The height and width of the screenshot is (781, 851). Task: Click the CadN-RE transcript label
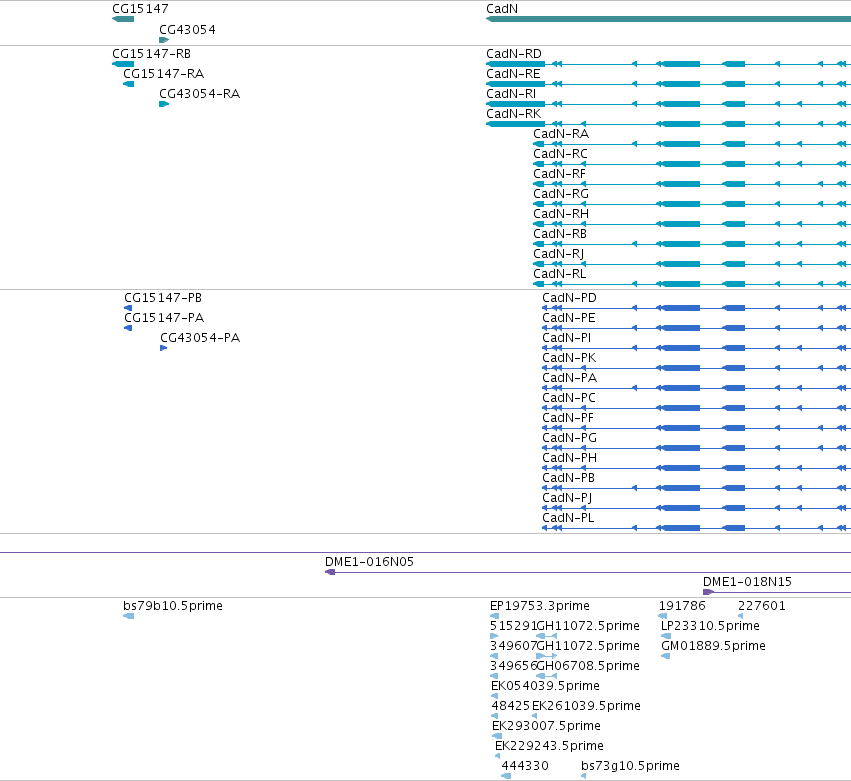click(513, 74)
